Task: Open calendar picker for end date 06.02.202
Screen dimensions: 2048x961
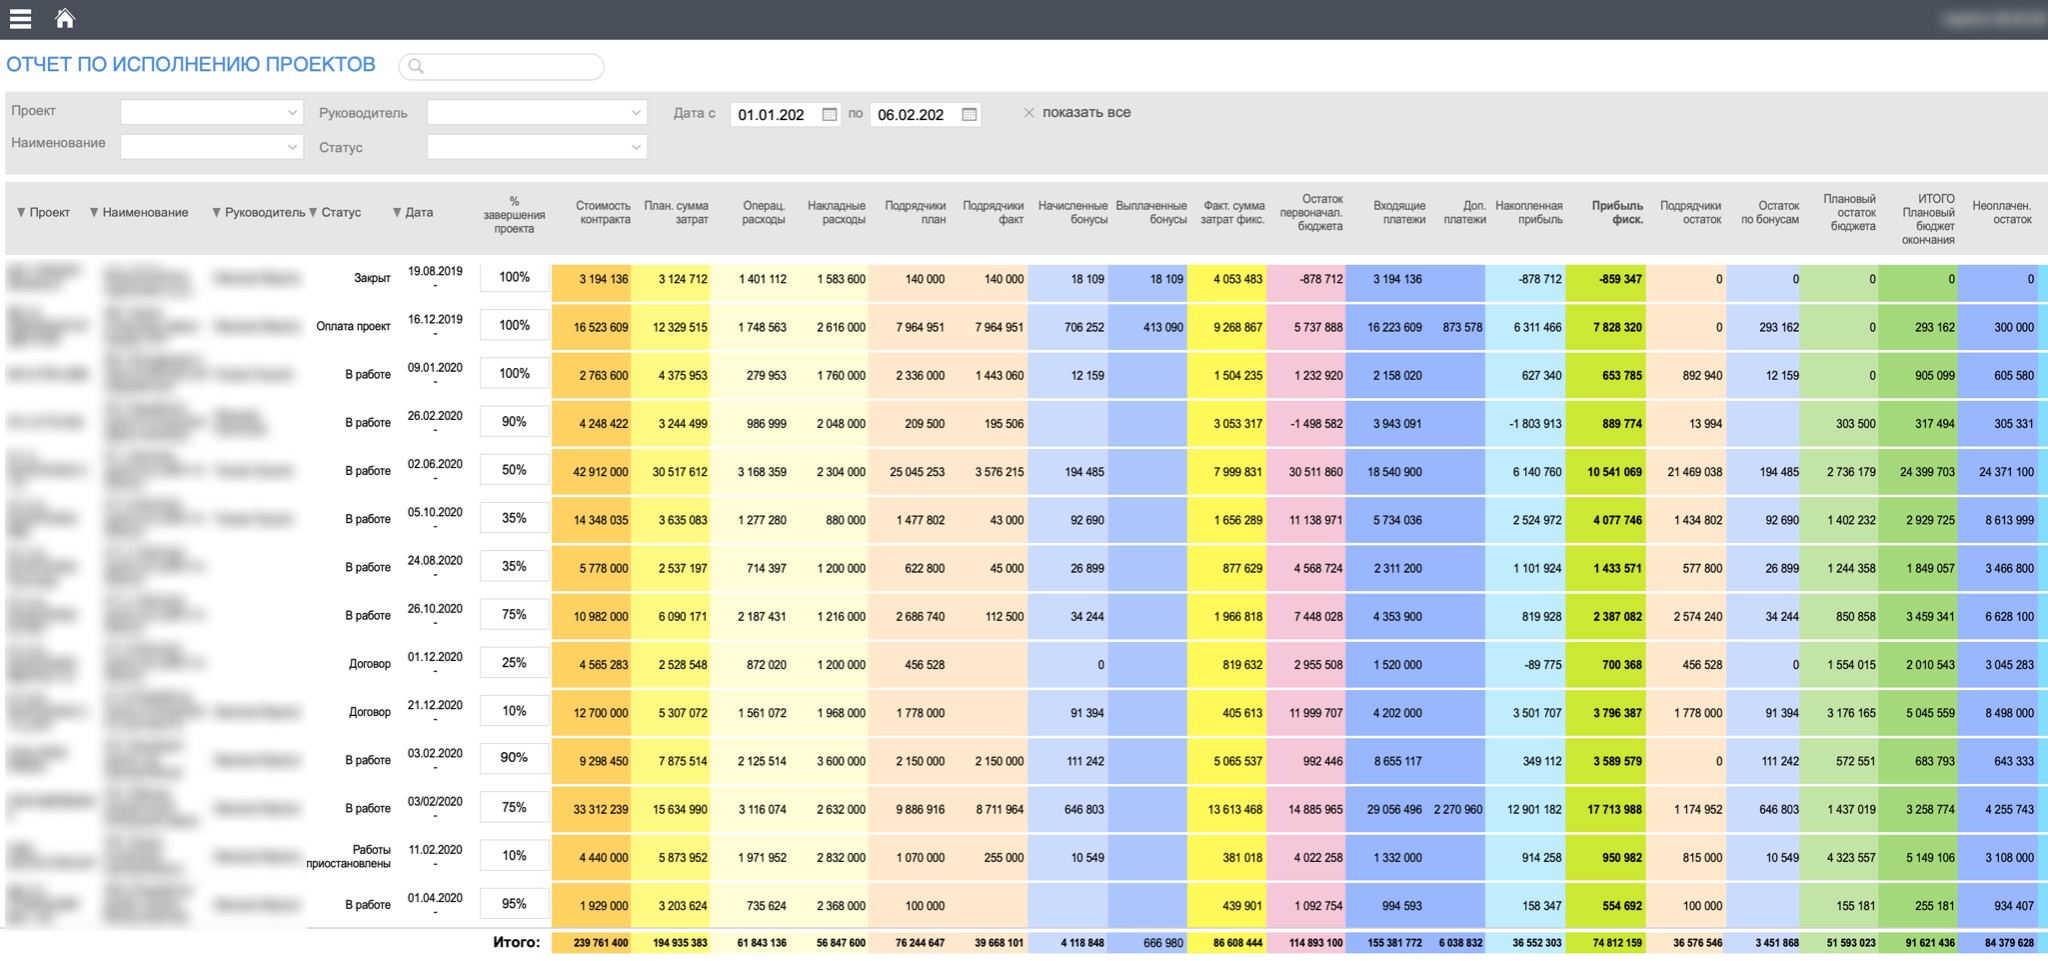Action: [969, 114]
